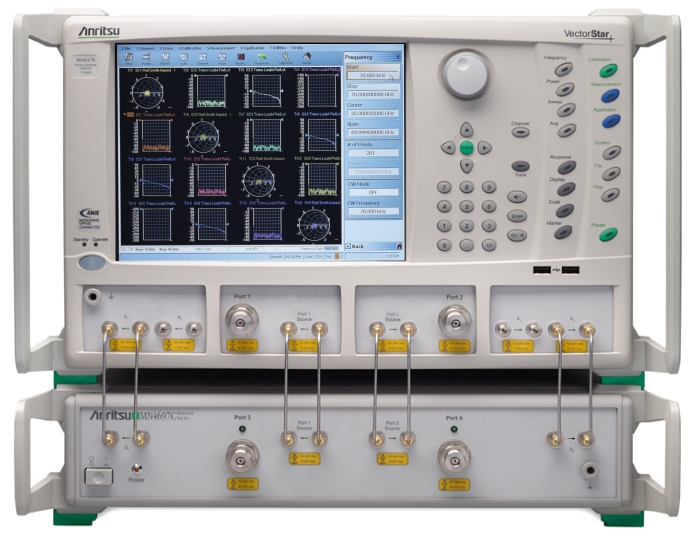
Task: Click the keypad Enter key
Action: click(x=517, y=216)
